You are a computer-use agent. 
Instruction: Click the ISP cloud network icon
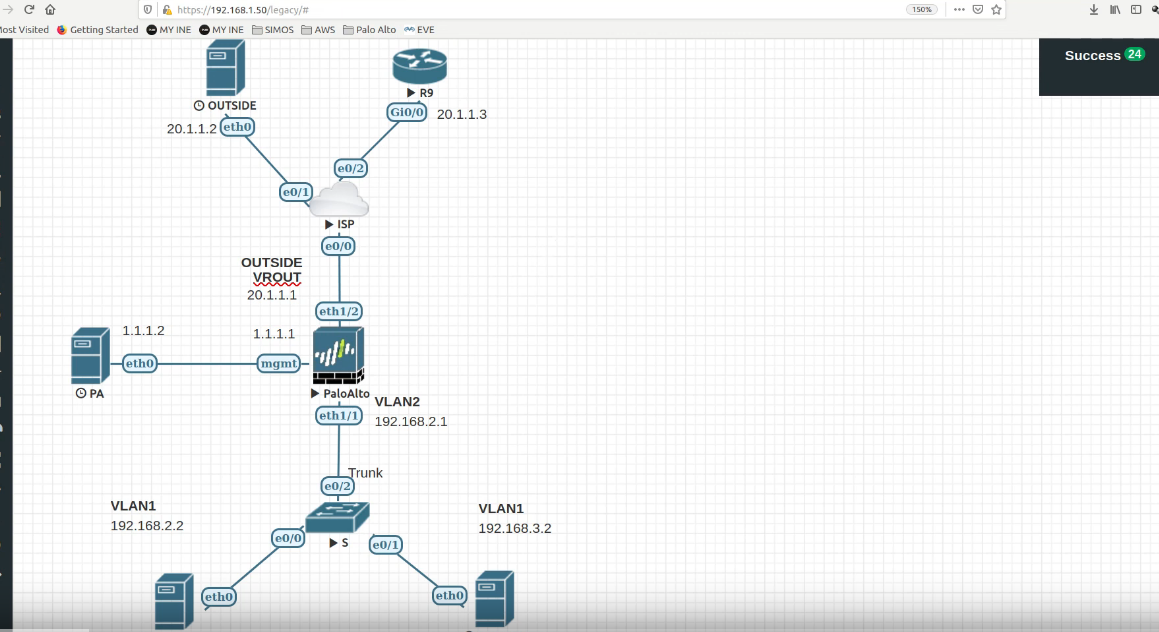click(339, 203)
